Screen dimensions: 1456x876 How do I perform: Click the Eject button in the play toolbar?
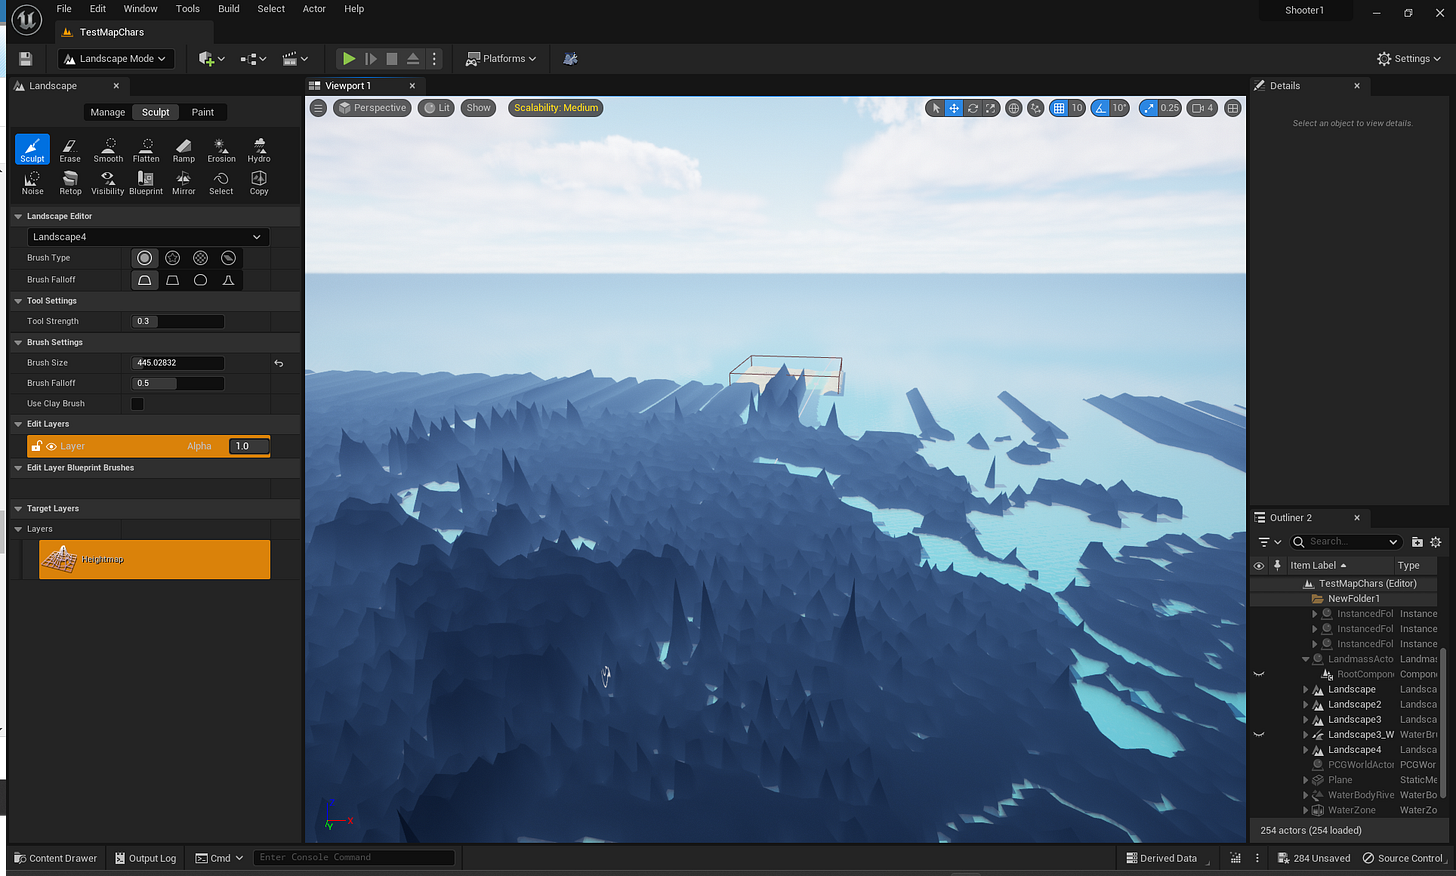pyautogui.click(x=413, y=59)
